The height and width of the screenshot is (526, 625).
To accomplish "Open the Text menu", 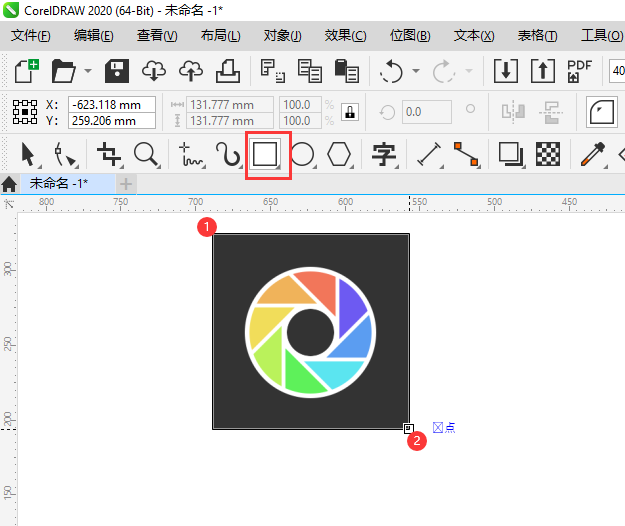I will click(474, 35).
